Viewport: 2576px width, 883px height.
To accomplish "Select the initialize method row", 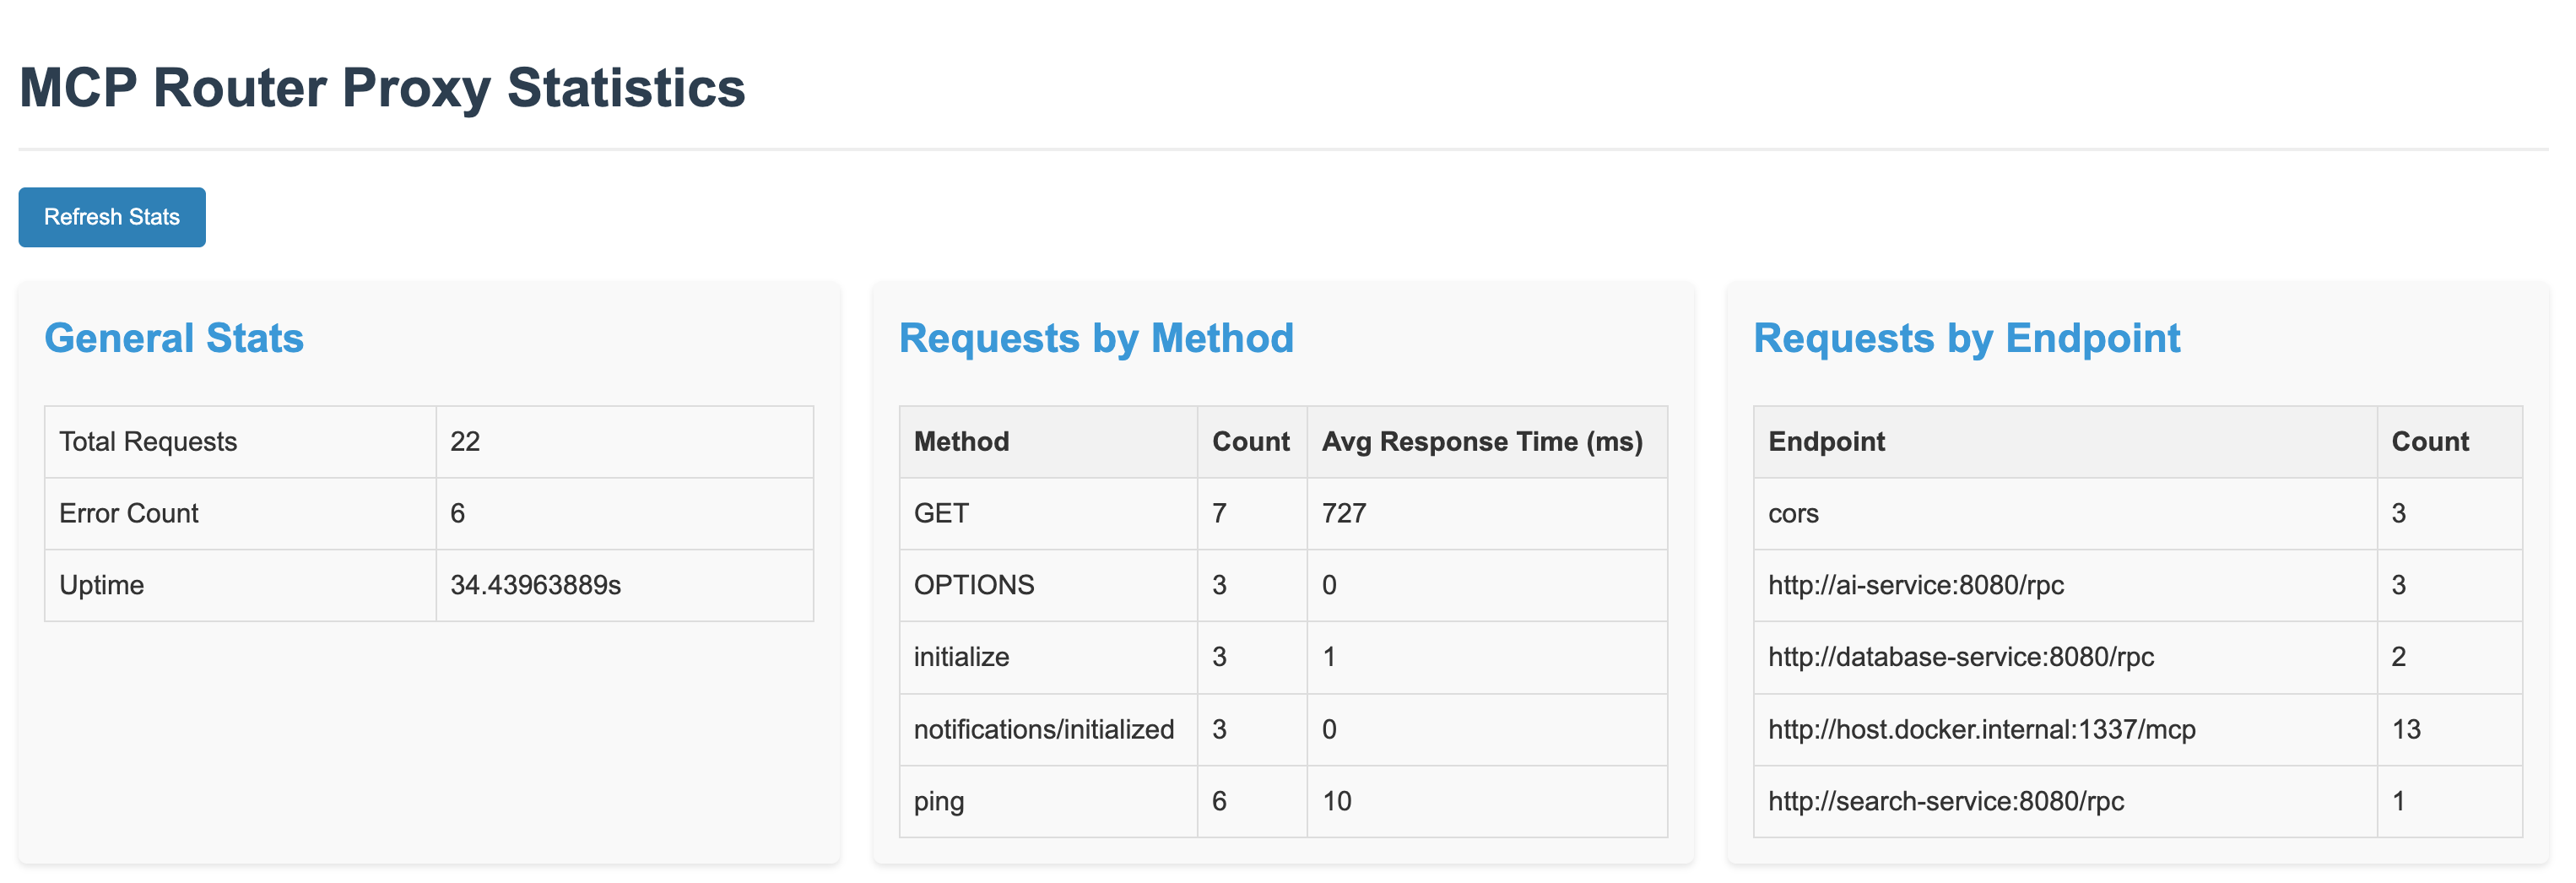I will pyautogui.click(x=961, y=657).
